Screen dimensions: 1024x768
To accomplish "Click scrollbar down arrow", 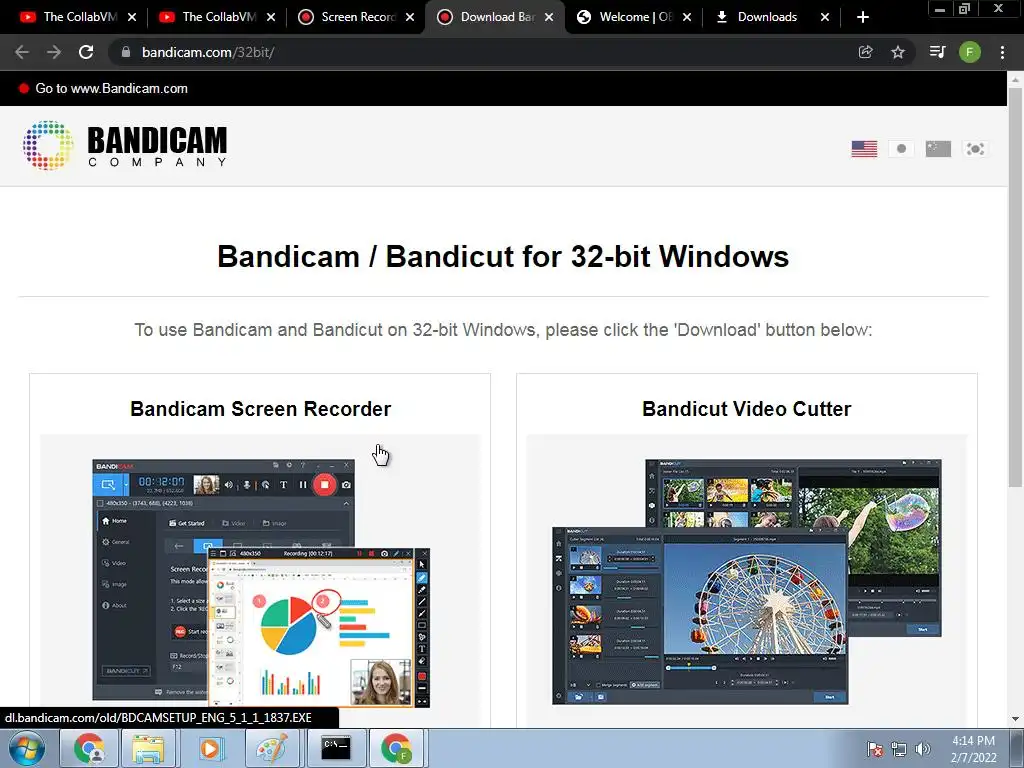I will pyautogui.click(x=1015, y=719).
